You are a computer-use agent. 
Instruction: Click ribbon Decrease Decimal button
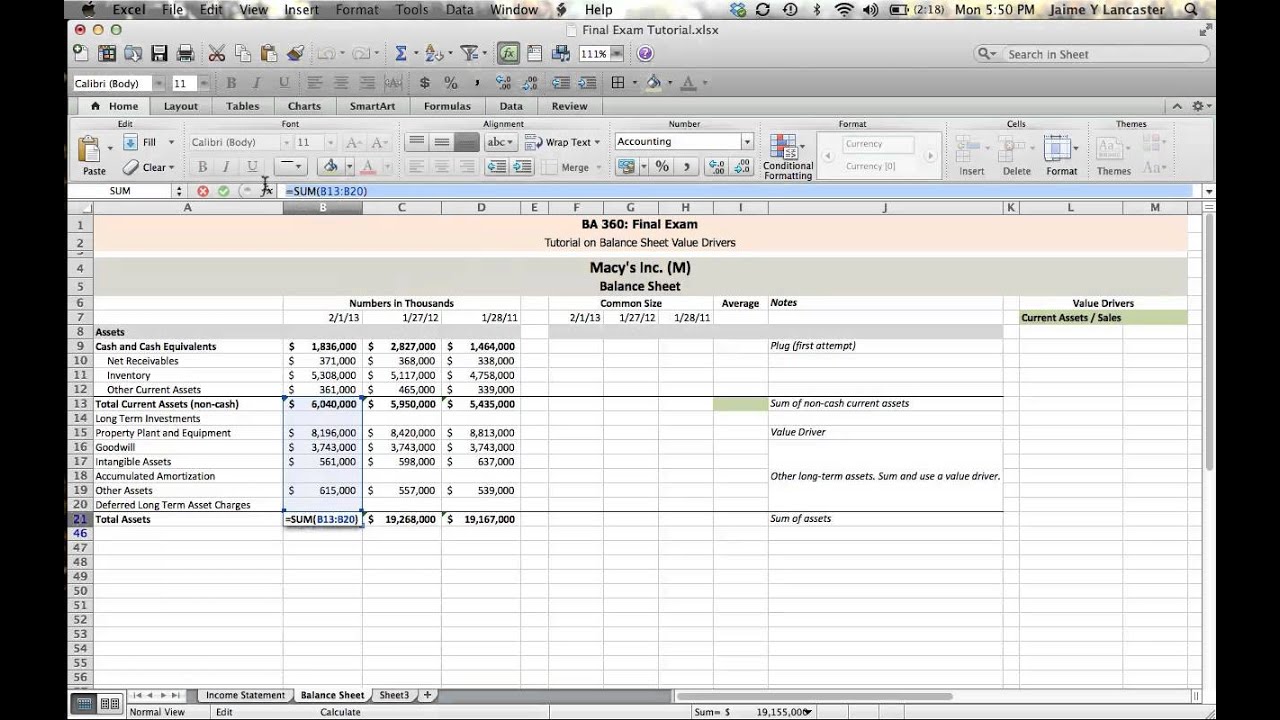point(741,167)
